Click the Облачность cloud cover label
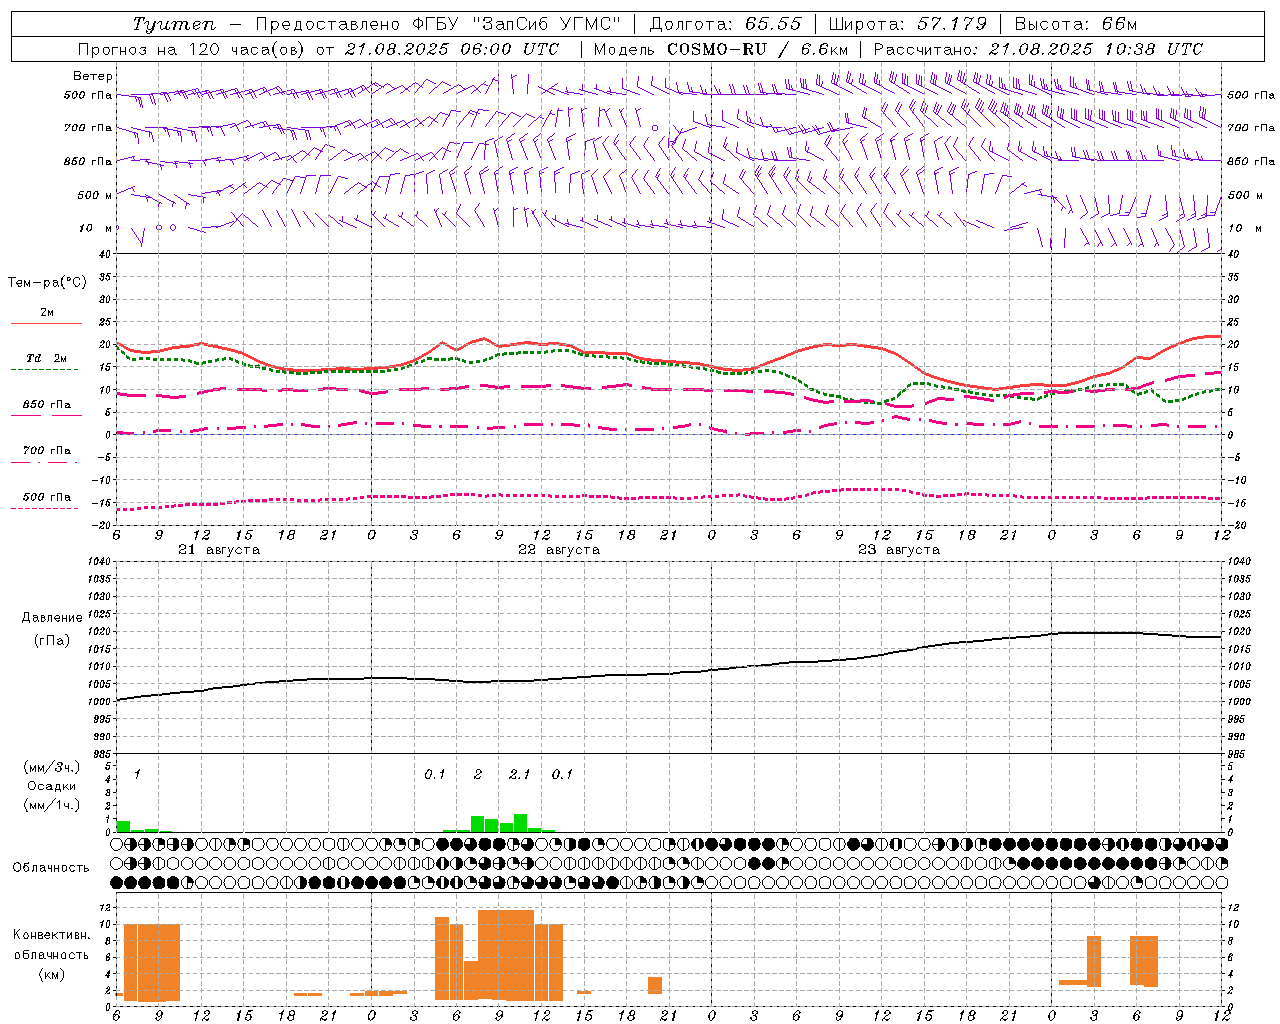 click(x=51, y=868)
